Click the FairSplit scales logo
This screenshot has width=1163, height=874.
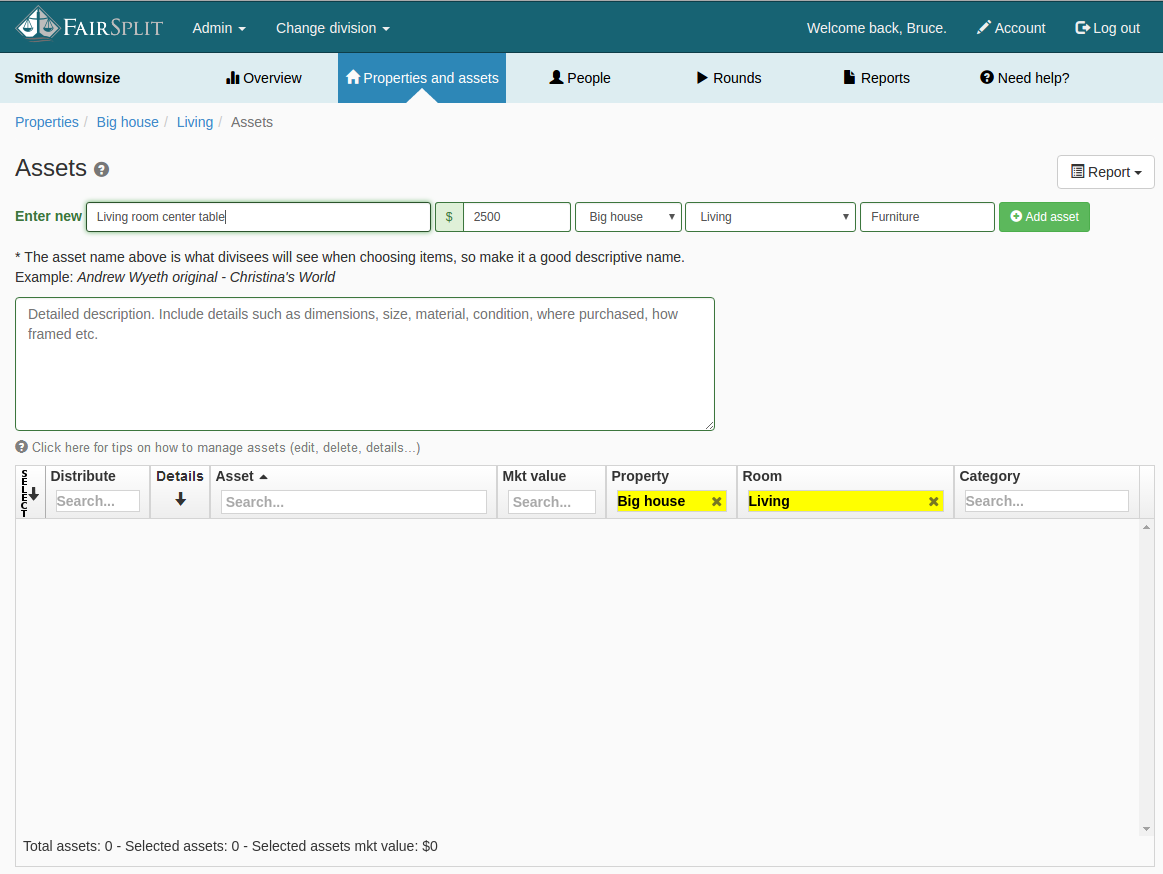tap(38, 25)
